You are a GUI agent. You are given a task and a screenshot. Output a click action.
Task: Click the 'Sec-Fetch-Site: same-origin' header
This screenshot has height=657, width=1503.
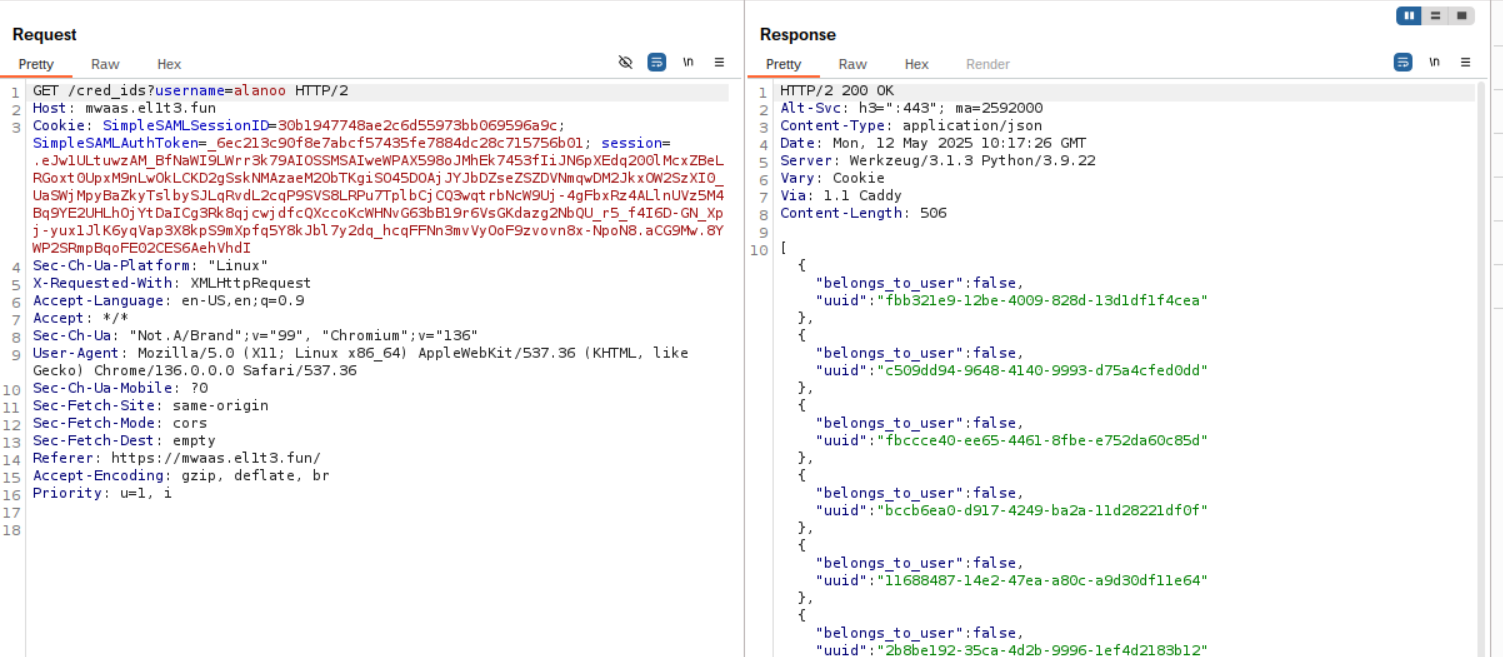pyautogui.click(x=150, y=406)
